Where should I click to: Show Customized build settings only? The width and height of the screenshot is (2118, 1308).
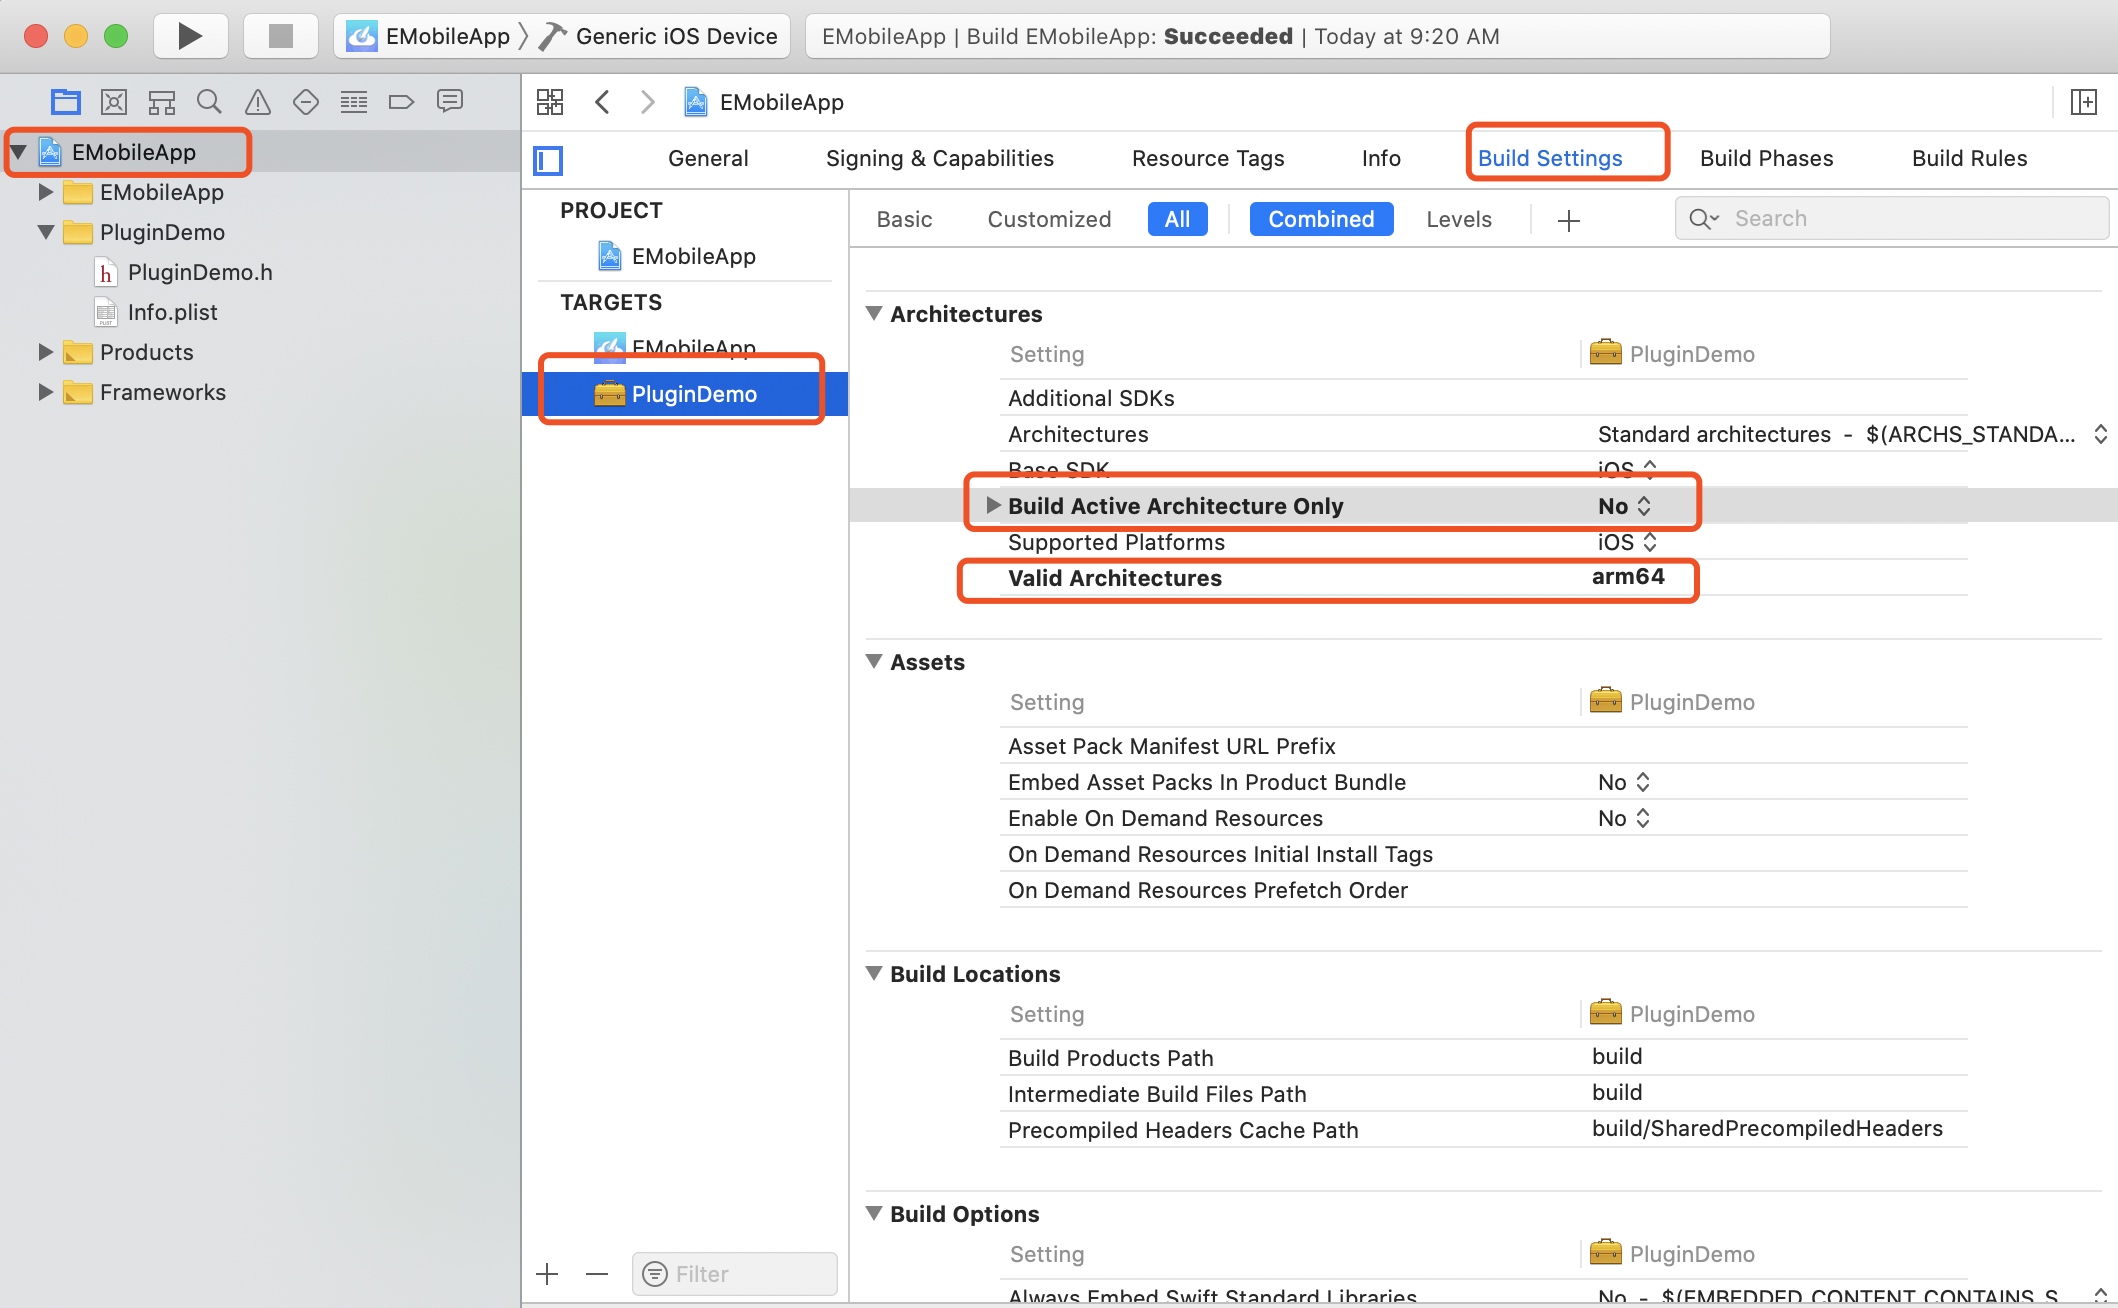tap(1049, 219)
